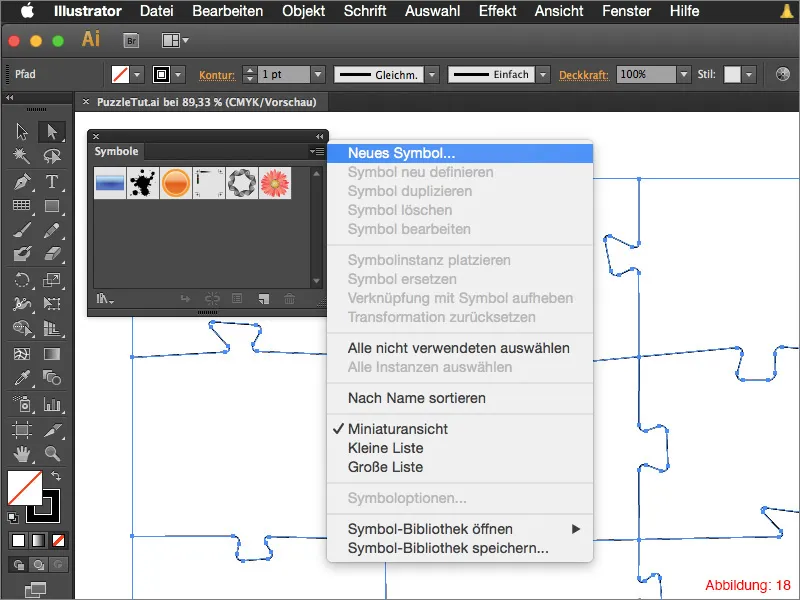800x600 pixels.
Task: Delete a symbol with the trash icon
Action: (x=289, y=300)
